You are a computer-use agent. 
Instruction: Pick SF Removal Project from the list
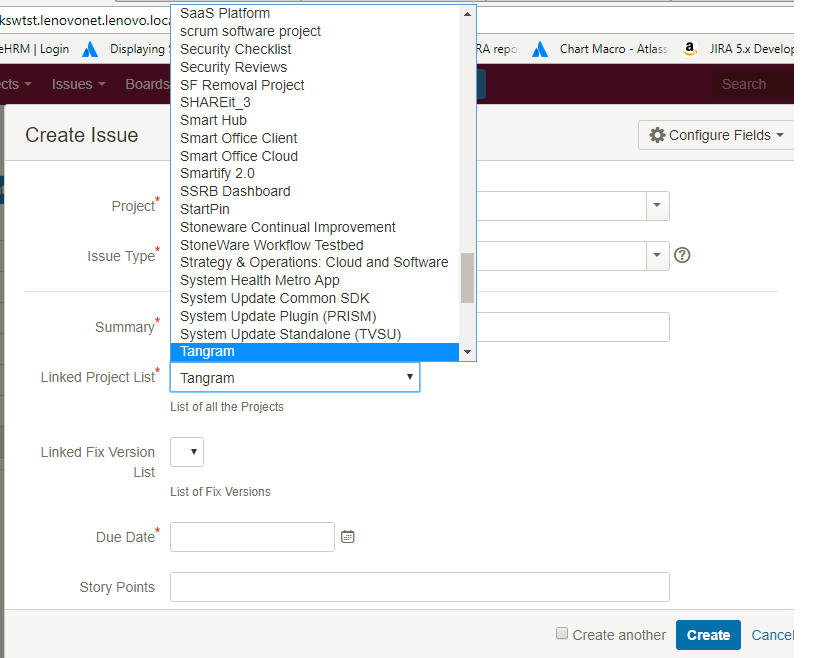pos(315,85)
